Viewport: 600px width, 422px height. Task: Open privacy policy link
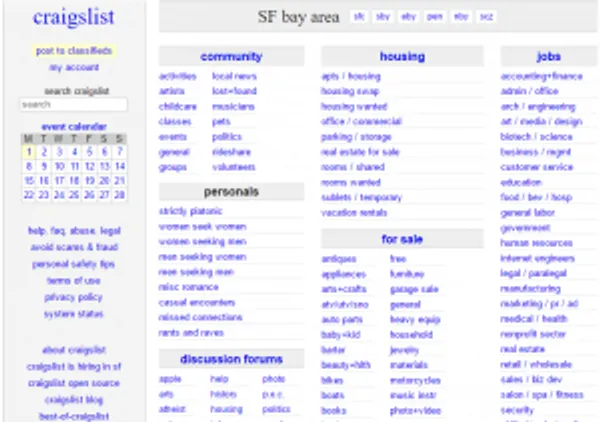coord(73,297)
